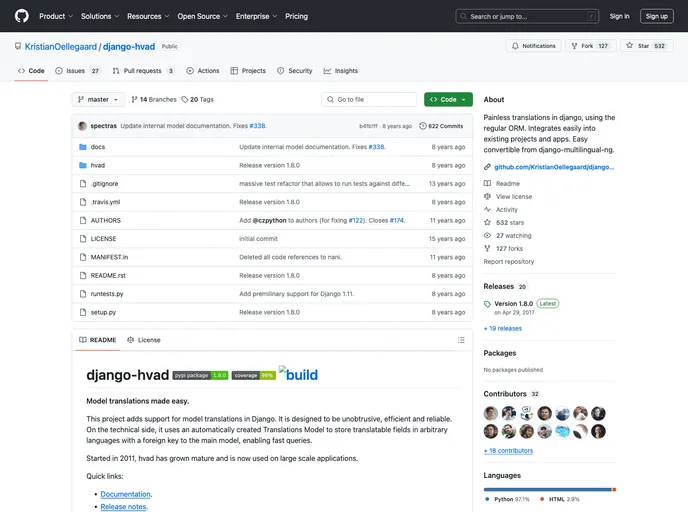This screenshot has width=688, height=512.
Task: Click the setup.py file icon
Action: pyautogui.click(x=83, y=312)
